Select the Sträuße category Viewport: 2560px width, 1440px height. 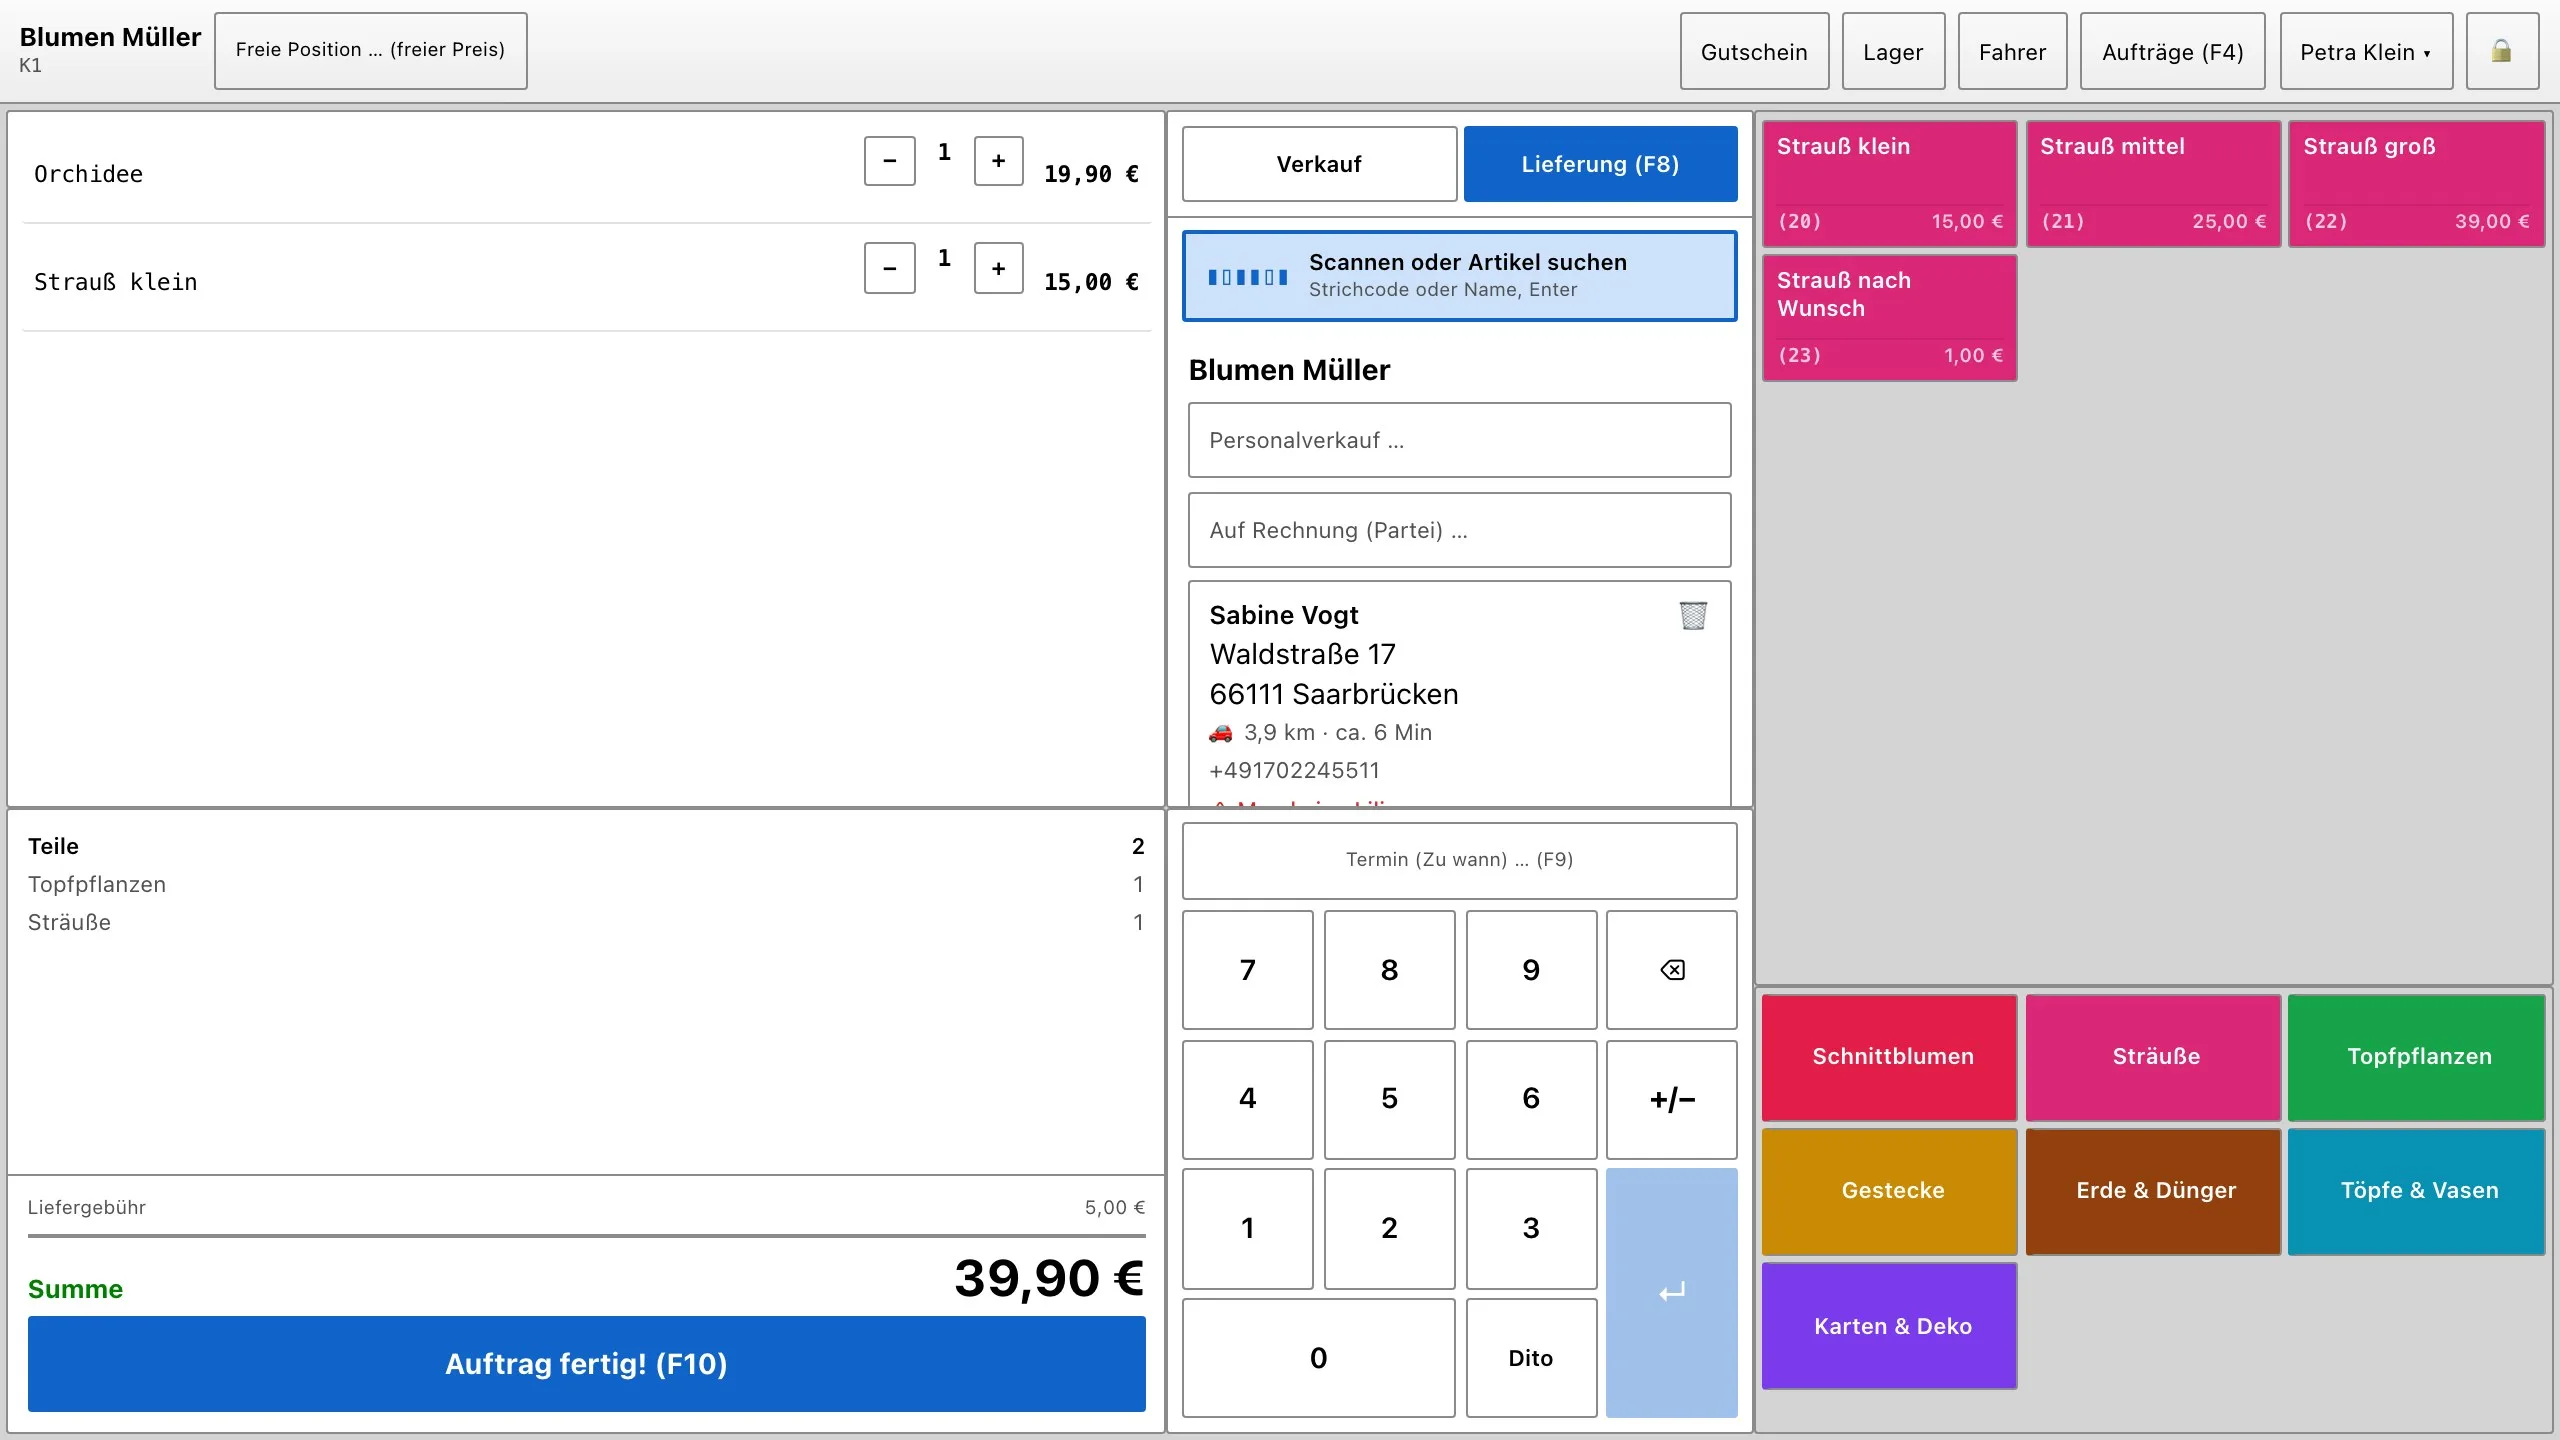(2153, 1057)
